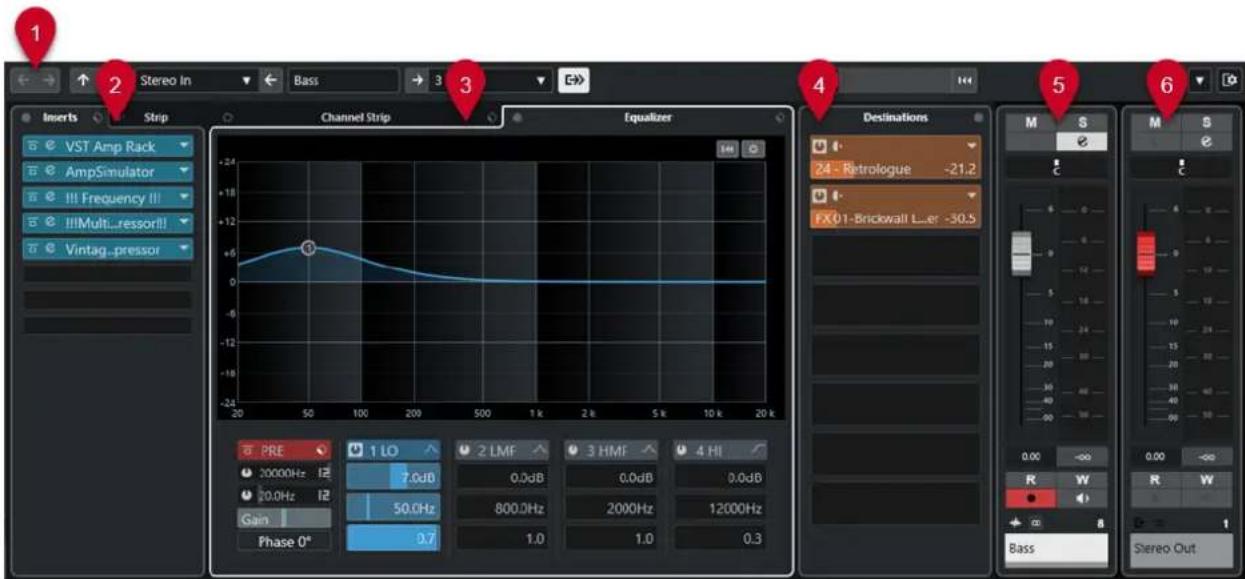Viewport: 1245px width, 579px height.
Task: Select the Destinations tab
Action: (897, 117)
